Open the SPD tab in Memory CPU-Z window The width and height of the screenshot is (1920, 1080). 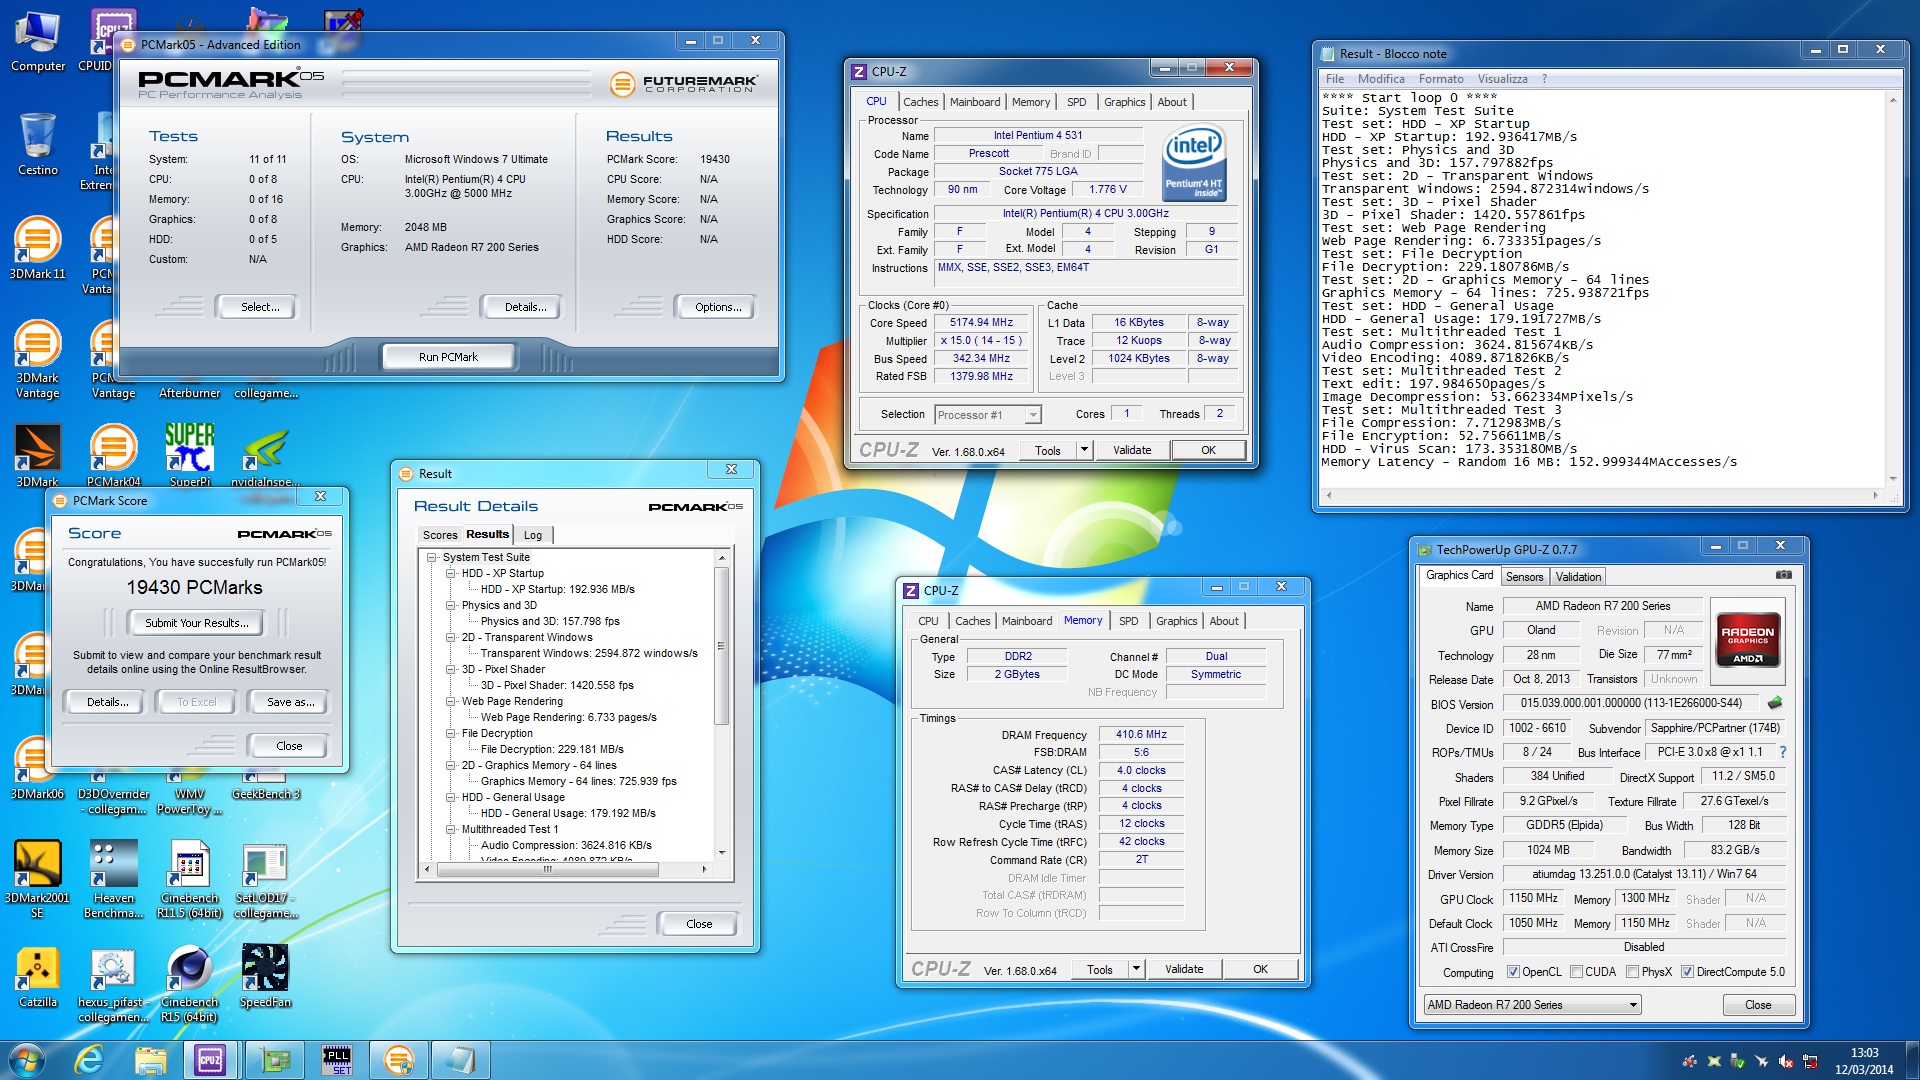1128,621
